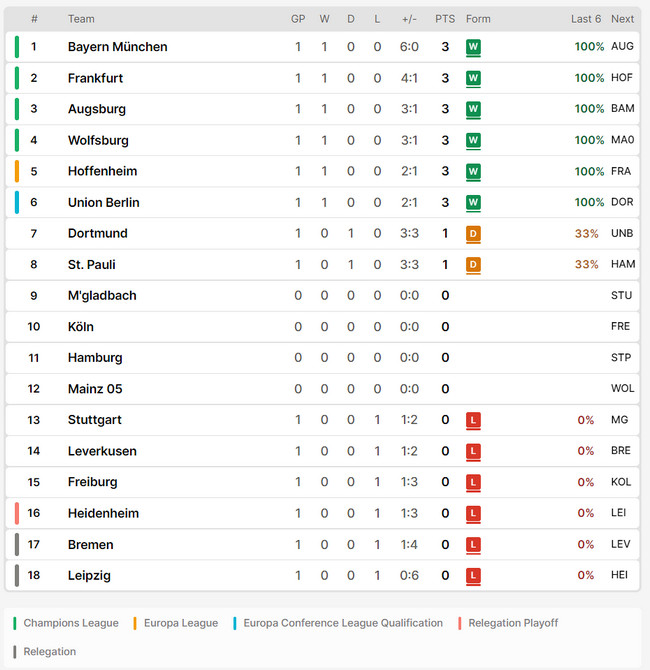Click Bayern München's green W form badge
Image resolution: width=650 pixels, height=670 pixels.
(473, 47)
